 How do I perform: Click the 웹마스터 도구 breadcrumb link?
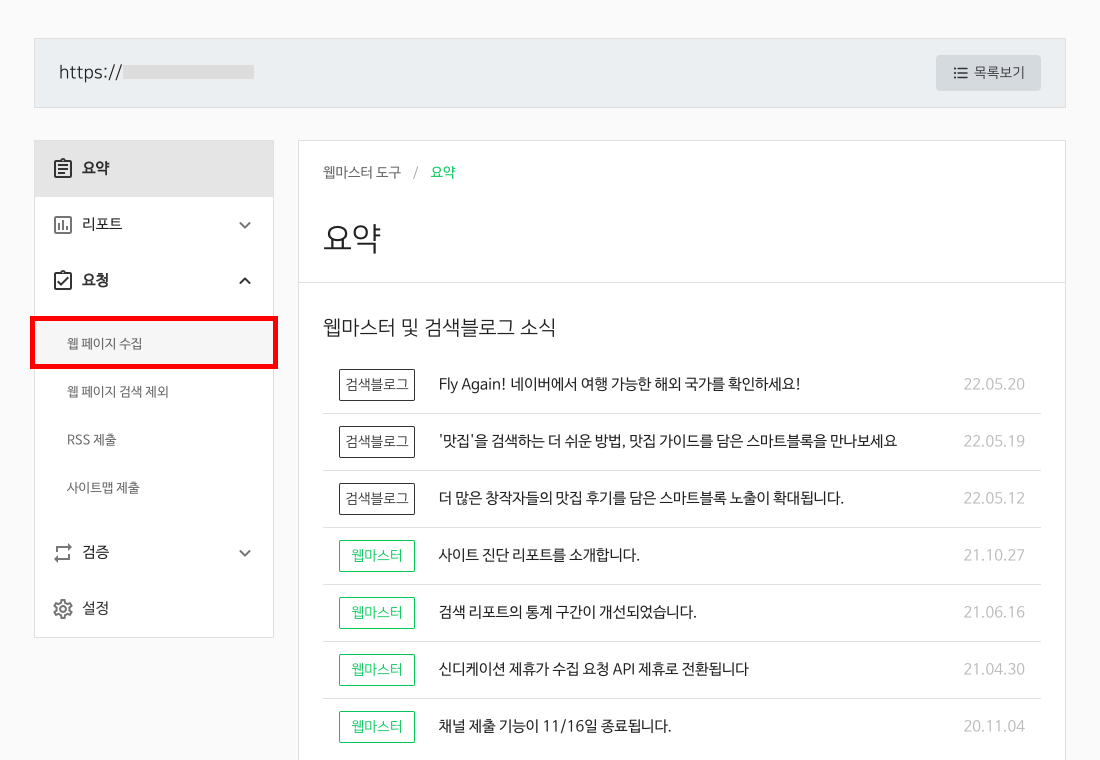point(362,172)
